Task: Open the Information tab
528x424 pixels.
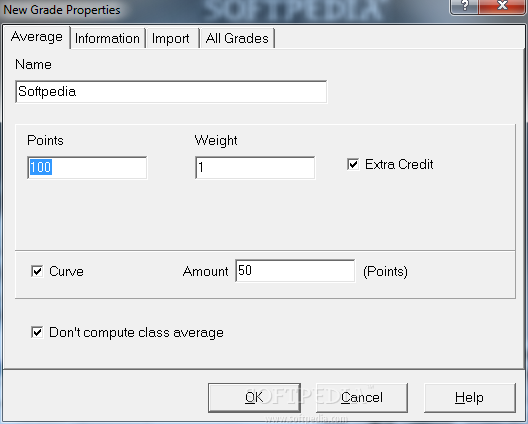Action: click(x=107, y=38)
